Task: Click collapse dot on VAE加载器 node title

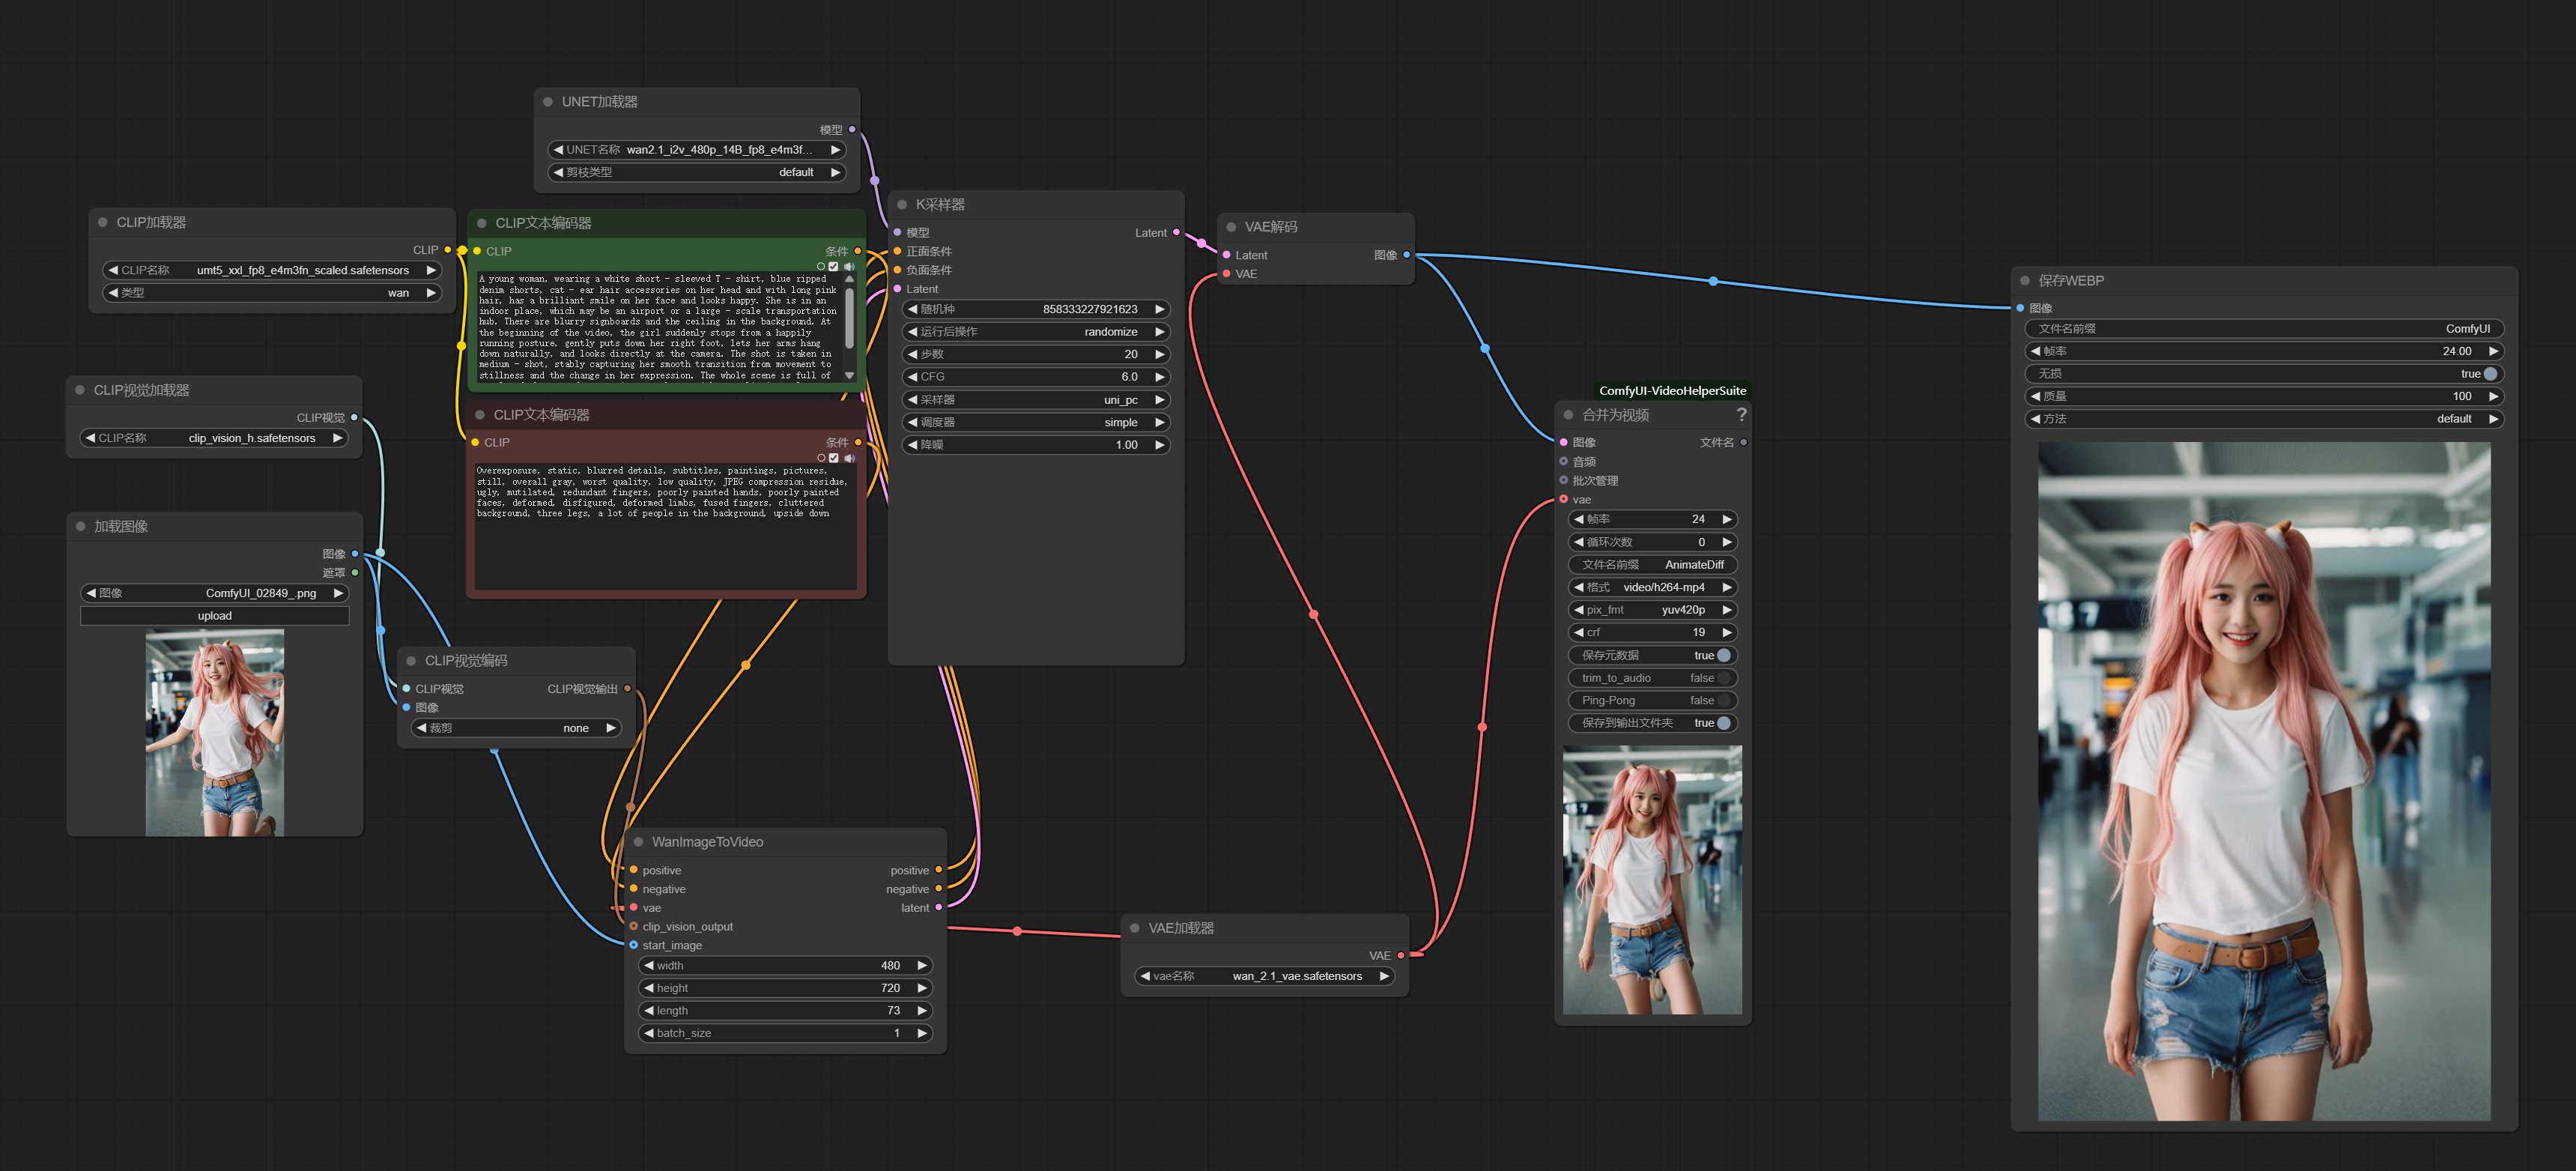Action: pos(1135,928)
